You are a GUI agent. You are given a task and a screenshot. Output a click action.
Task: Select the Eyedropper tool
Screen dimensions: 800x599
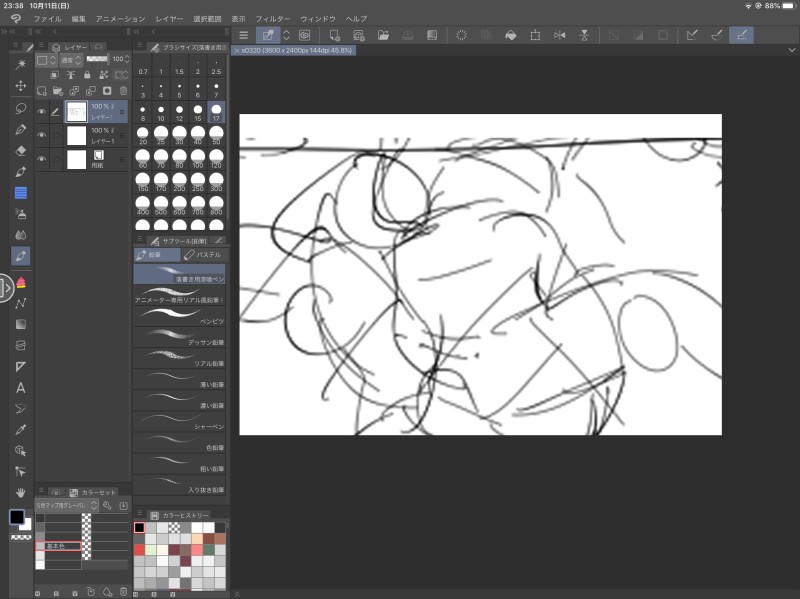pos(20,430)
